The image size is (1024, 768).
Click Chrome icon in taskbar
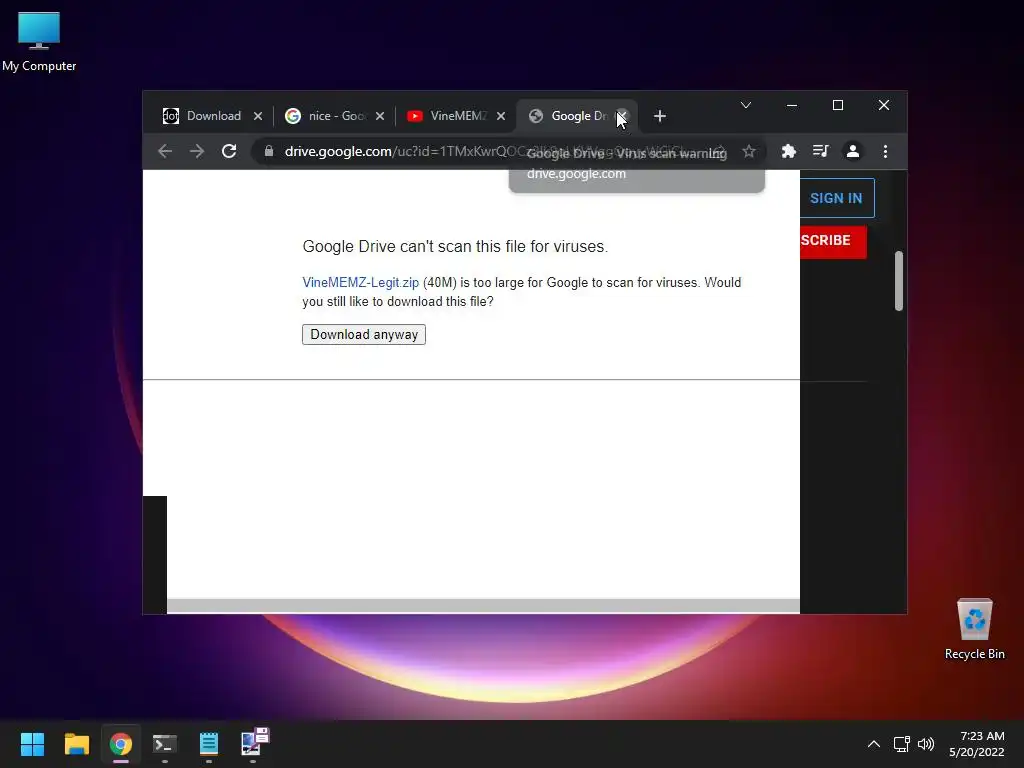121,744
